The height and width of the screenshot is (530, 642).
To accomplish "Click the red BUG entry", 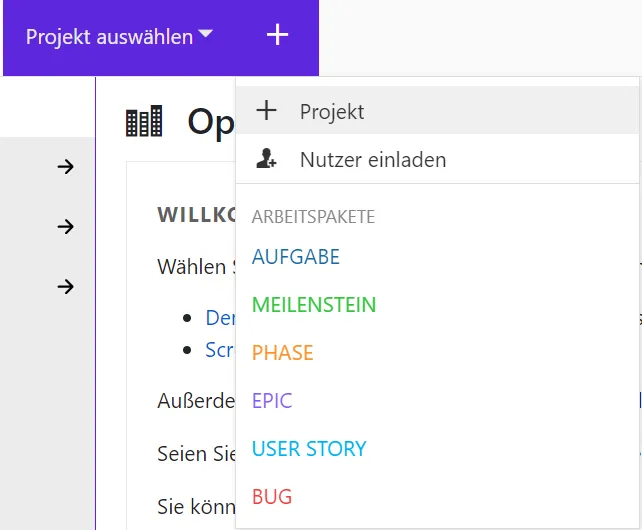I will click(x=272, y=497).
